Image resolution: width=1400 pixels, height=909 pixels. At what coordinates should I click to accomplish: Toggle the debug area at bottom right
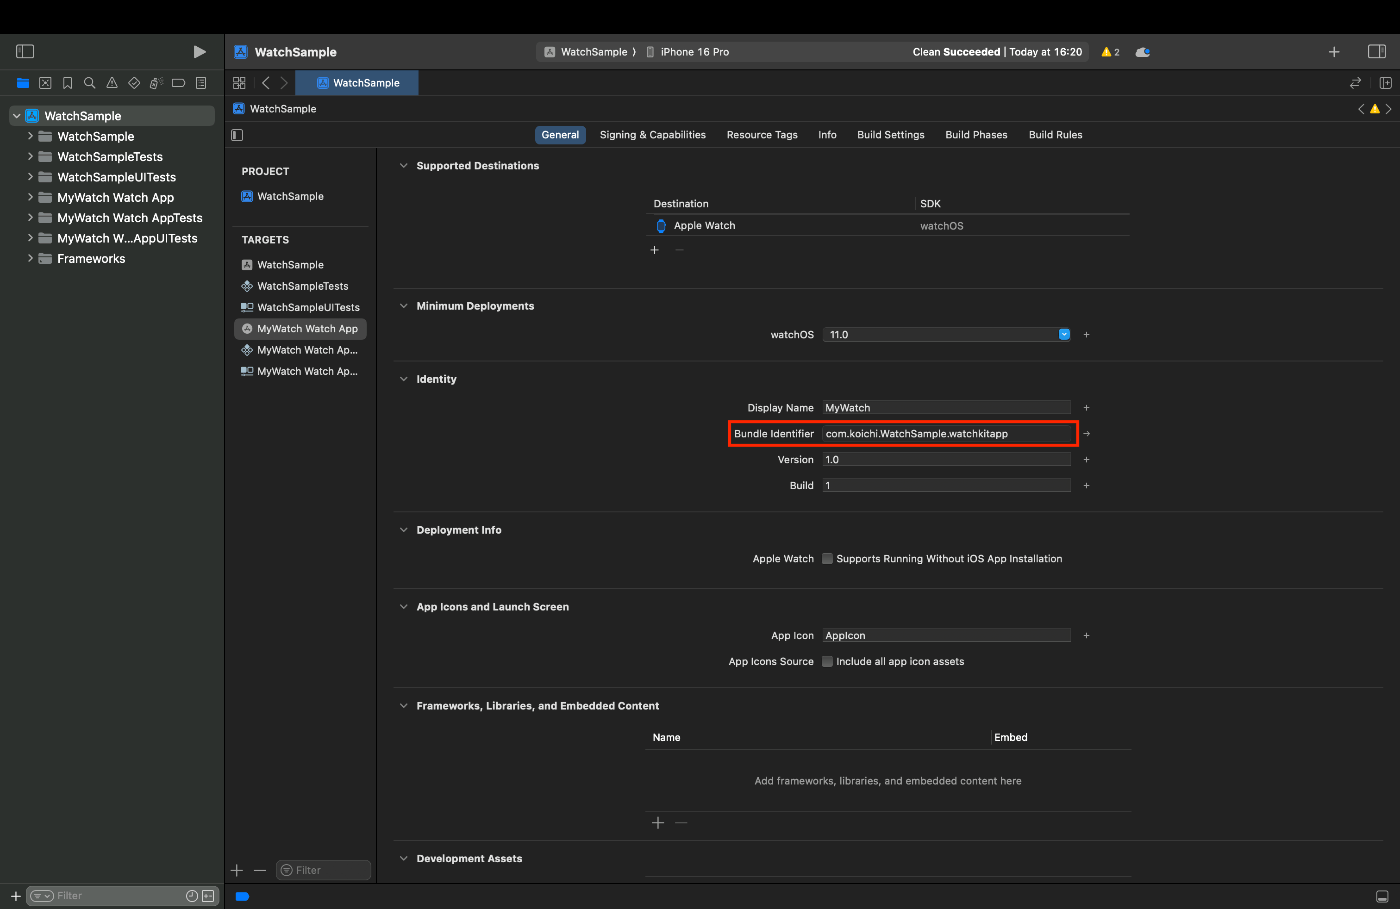click(1382, 896)
